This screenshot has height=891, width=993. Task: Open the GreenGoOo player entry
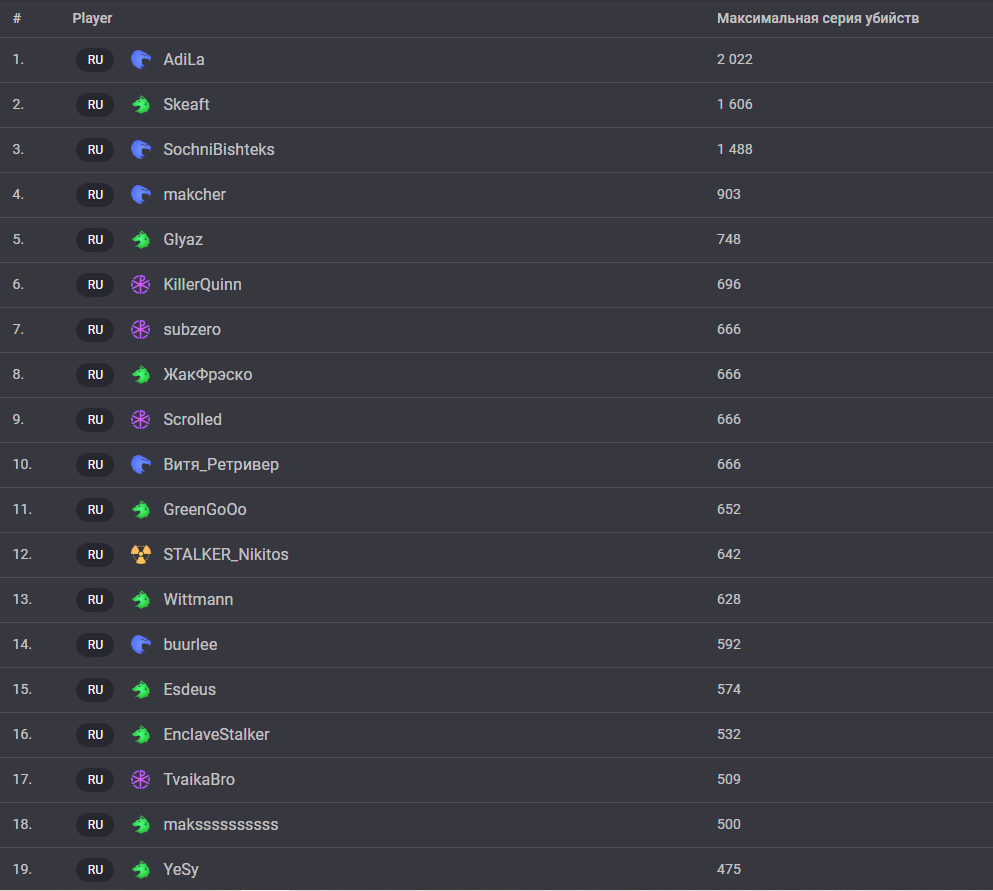point(204,510)
